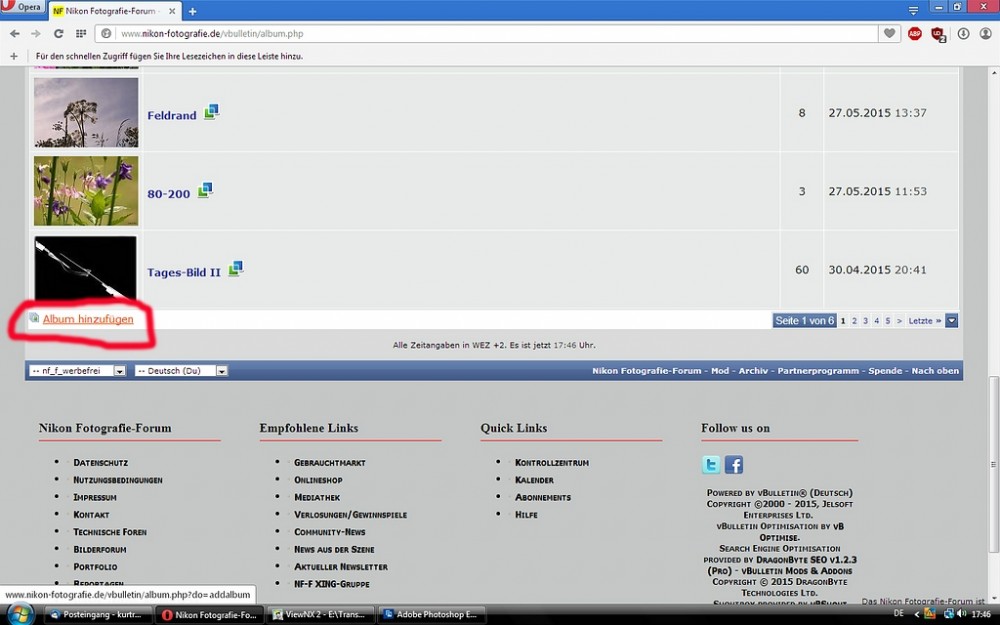This screenshot has height=625, width=1000.
Task: Click the browser back arrow
Action: (x=15, y=33)
